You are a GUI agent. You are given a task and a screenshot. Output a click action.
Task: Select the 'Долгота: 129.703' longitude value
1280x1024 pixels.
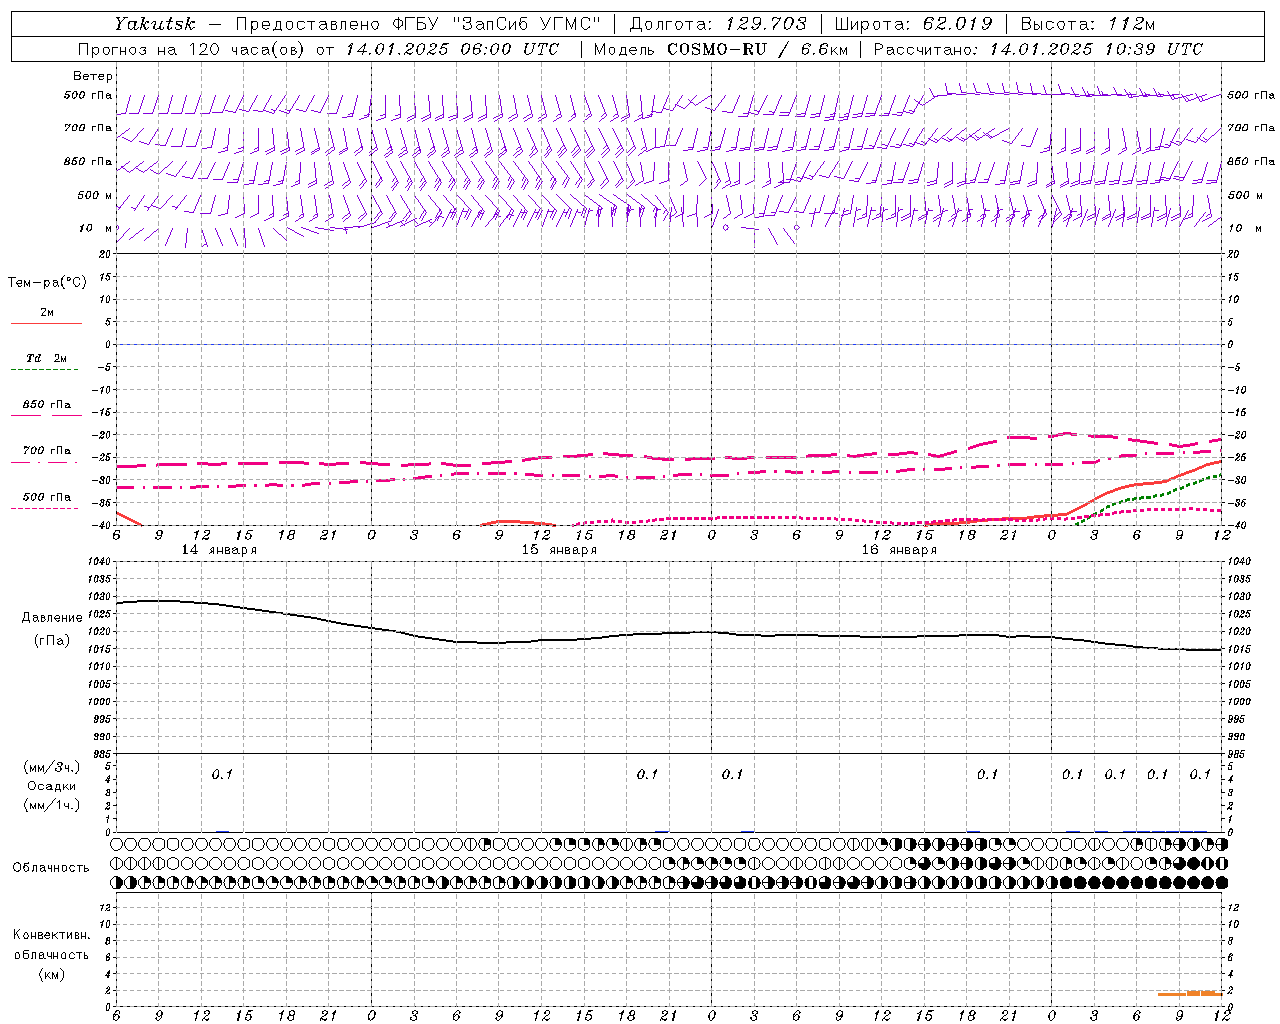tap(717, 24)
